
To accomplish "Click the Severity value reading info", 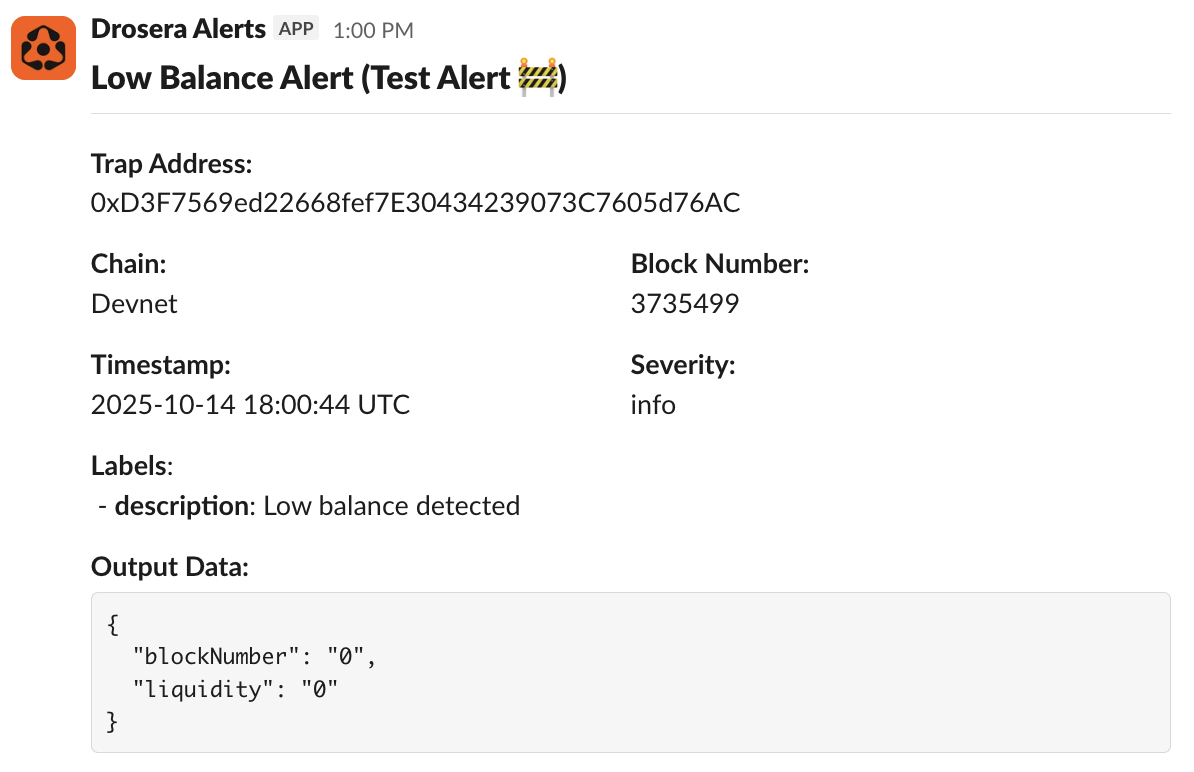I will click(653, 405).
